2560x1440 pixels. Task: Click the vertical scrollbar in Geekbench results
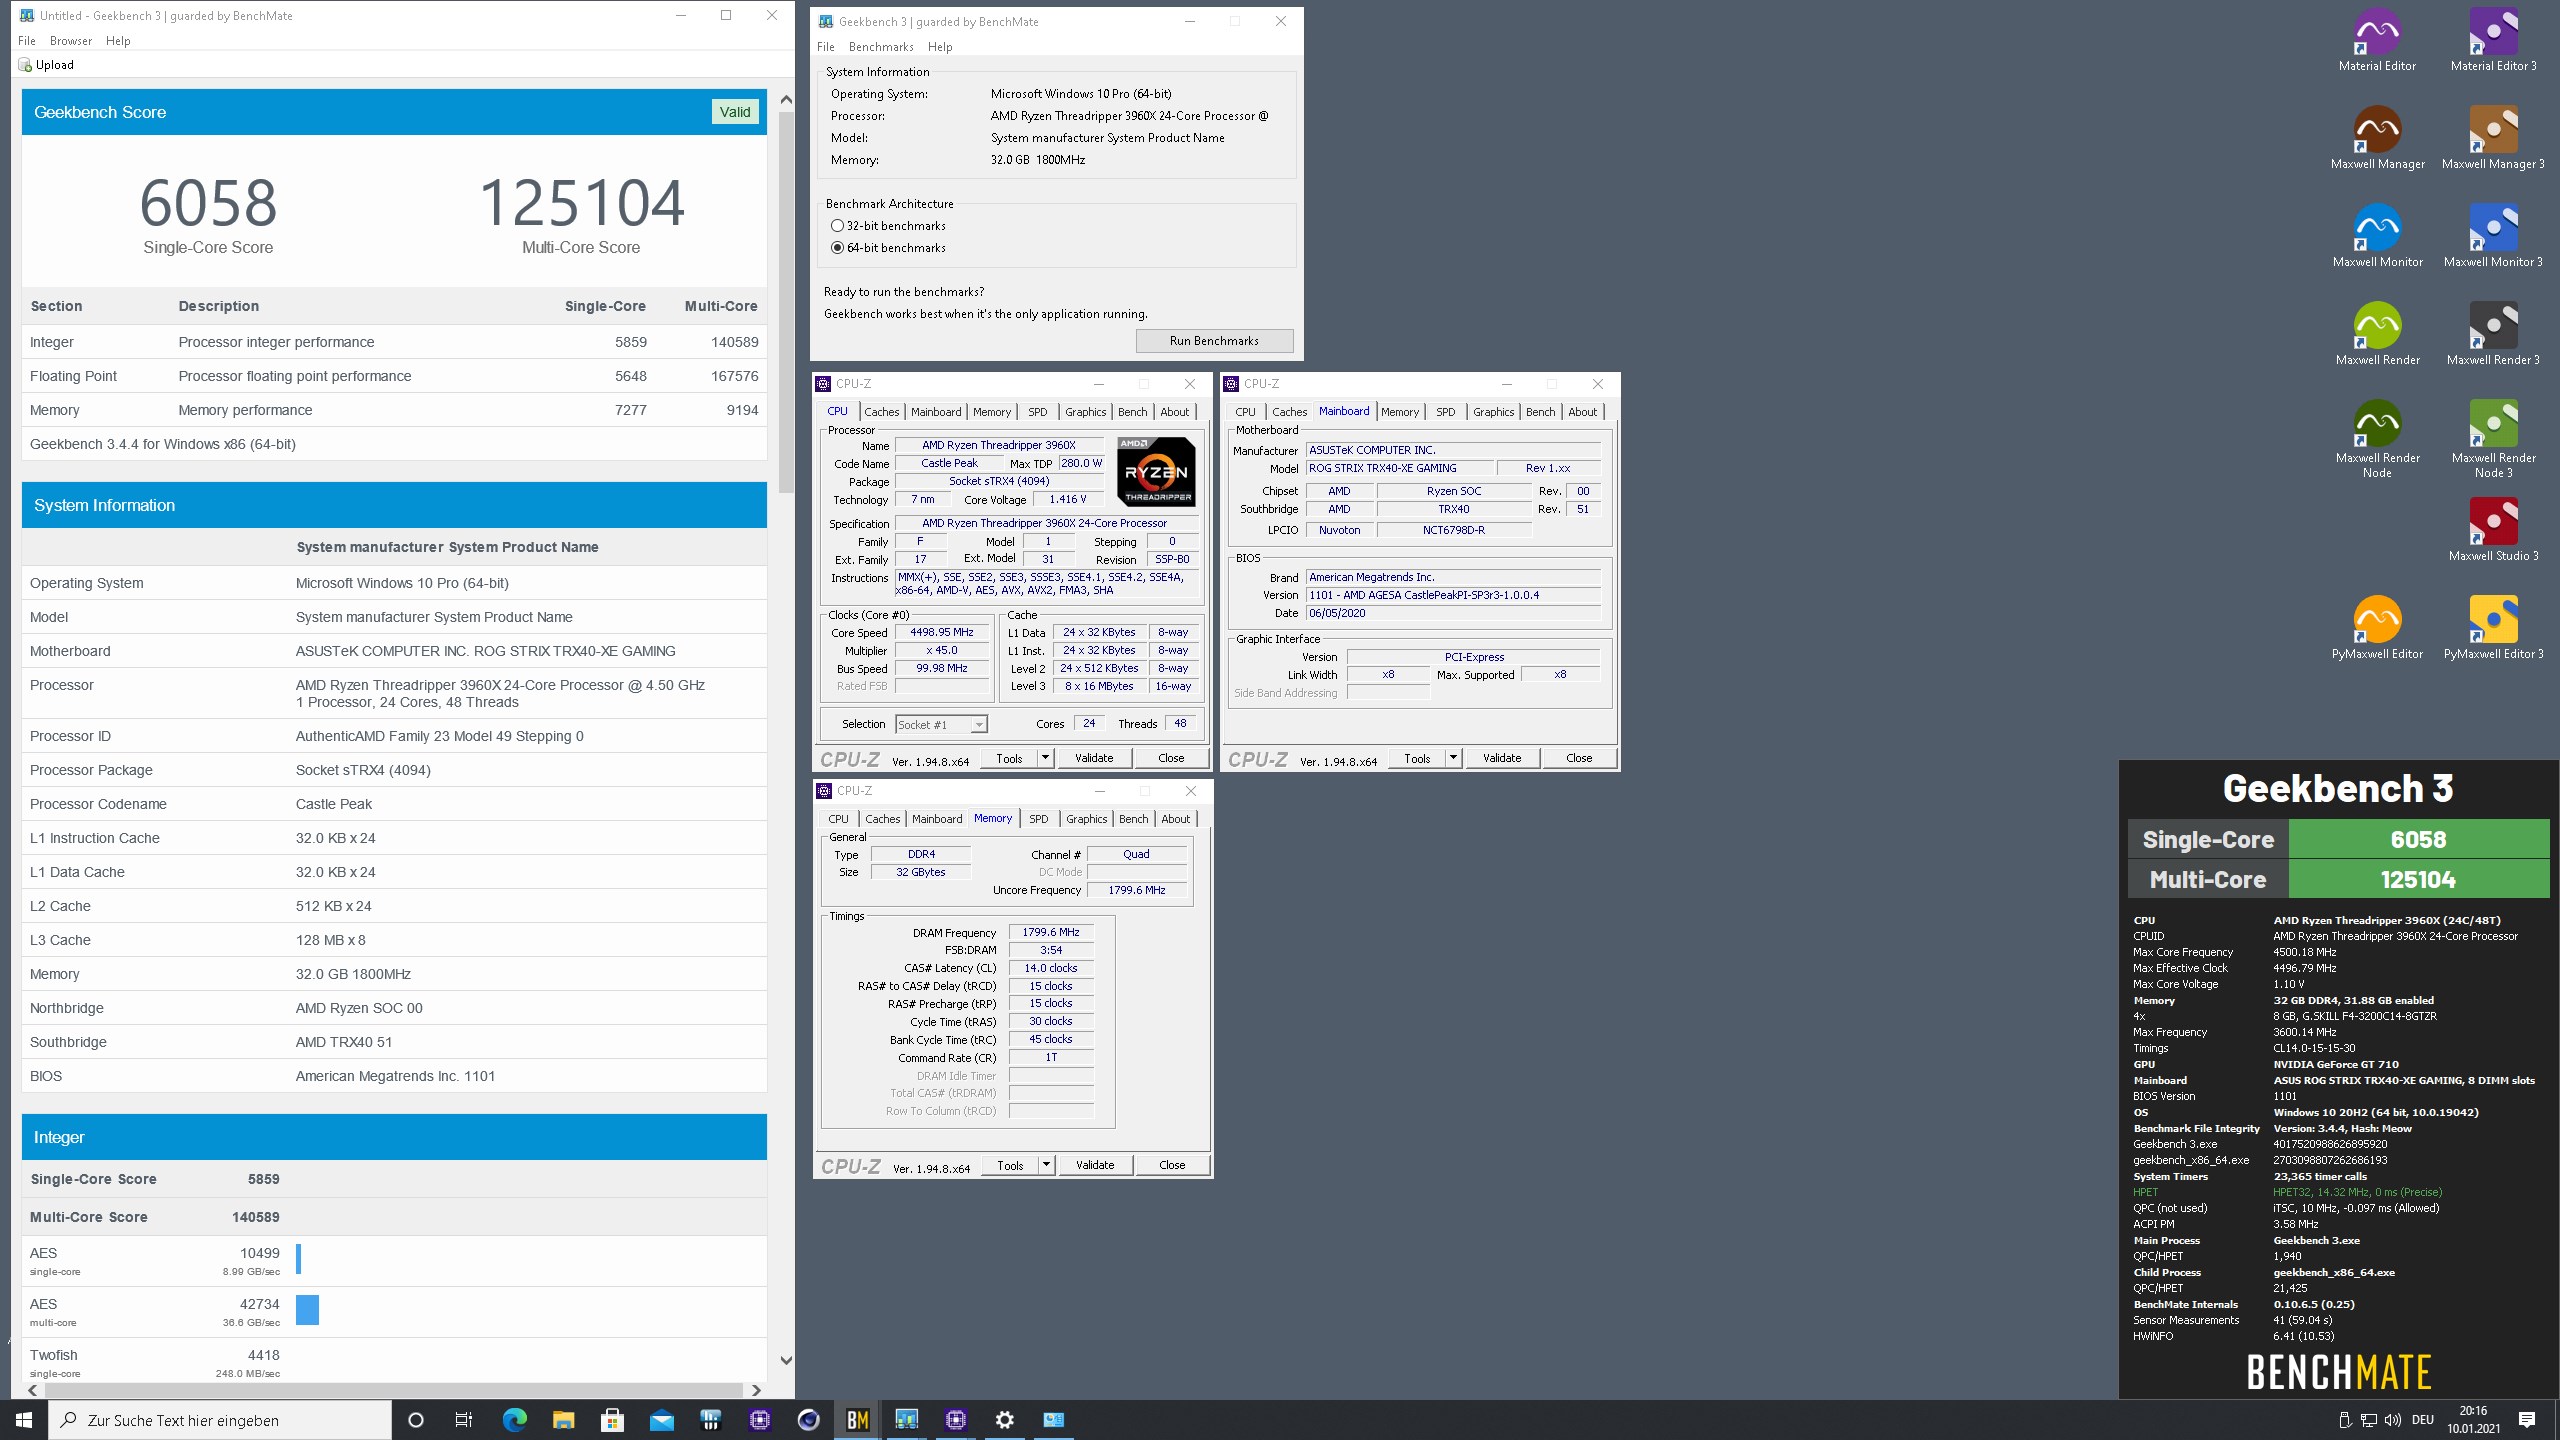point(786,303)
